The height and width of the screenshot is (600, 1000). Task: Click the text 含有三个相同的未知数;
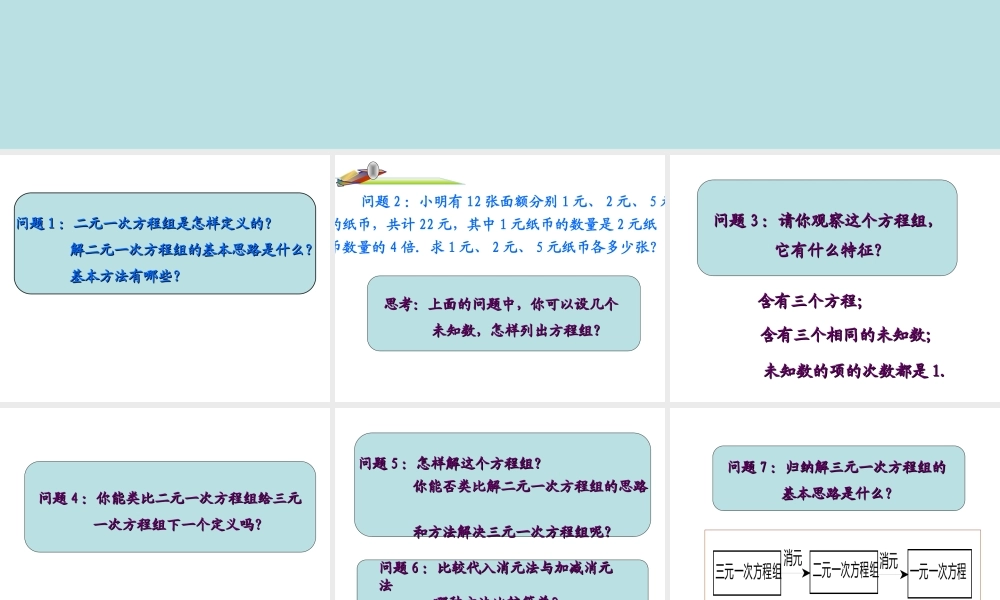pos(846,335)
